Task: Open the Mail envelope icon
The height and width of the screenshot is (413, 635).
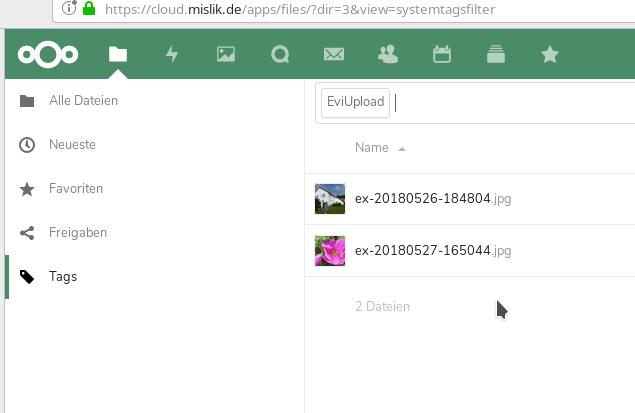Action: 334,54
